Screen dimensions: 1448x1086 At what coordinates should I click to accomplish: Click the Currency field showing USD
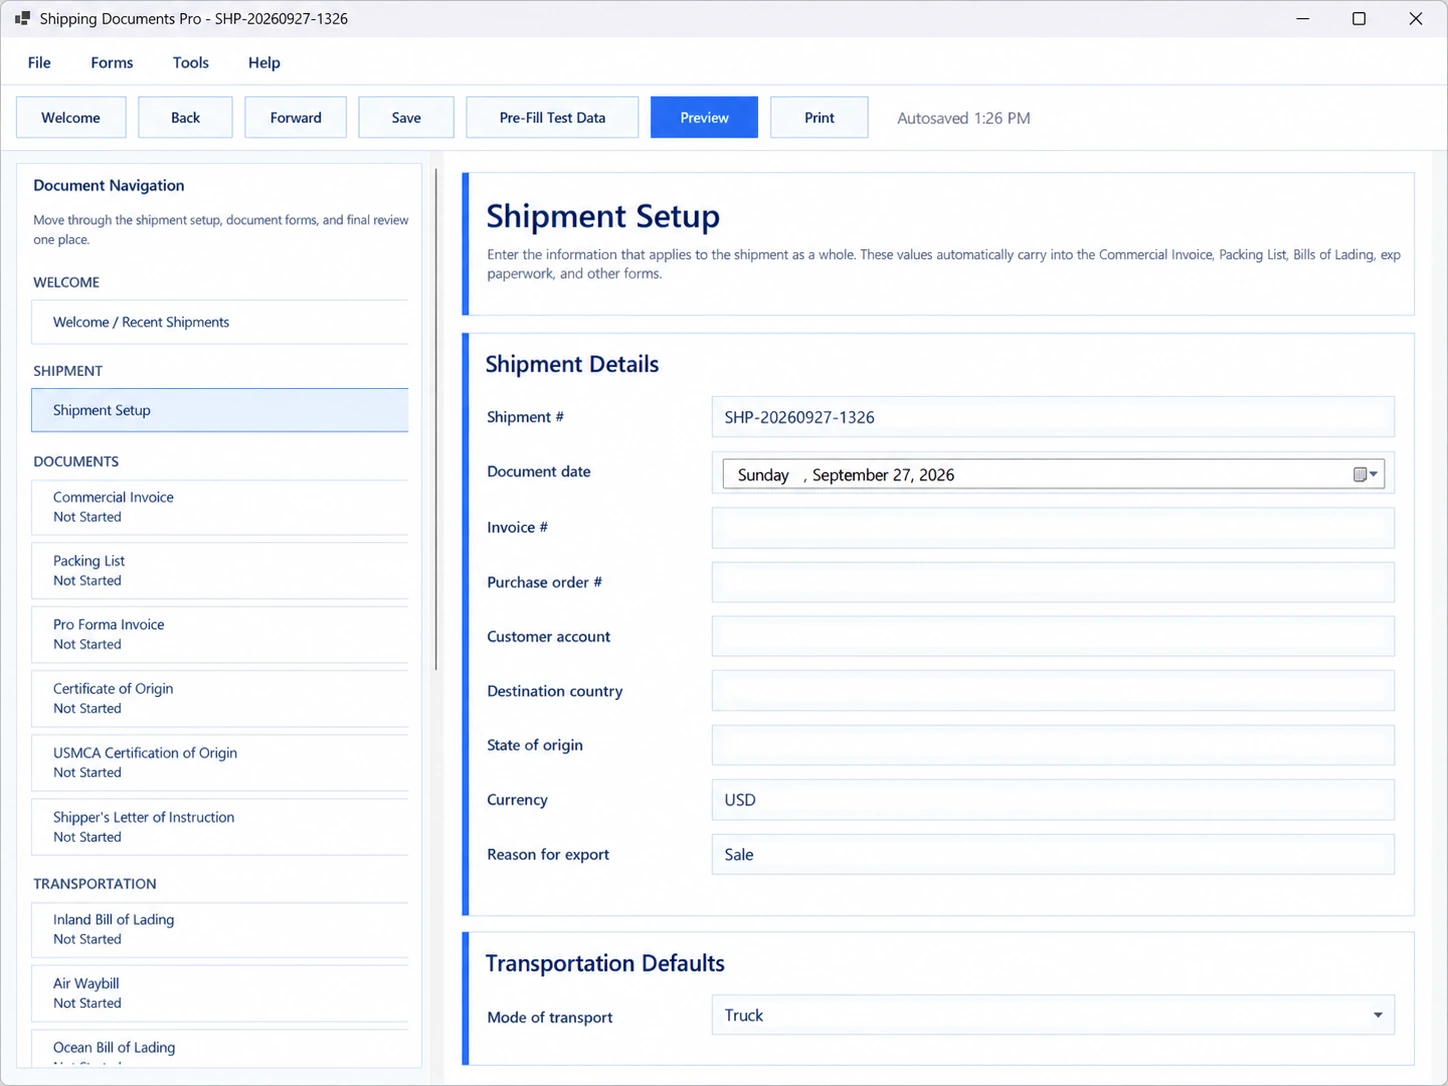coord(1053,800)
